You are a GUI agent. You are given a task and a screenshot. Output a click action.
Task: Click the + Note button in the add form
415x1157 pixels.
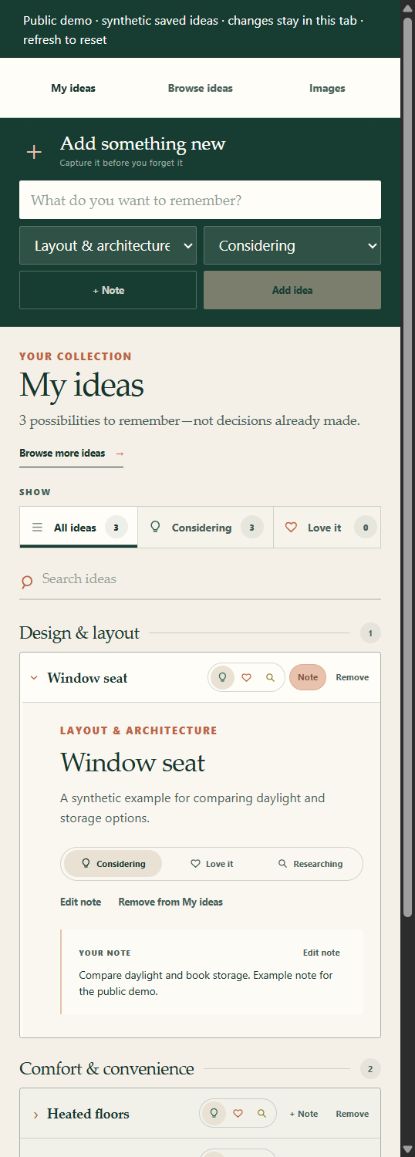tap(108, 290)
